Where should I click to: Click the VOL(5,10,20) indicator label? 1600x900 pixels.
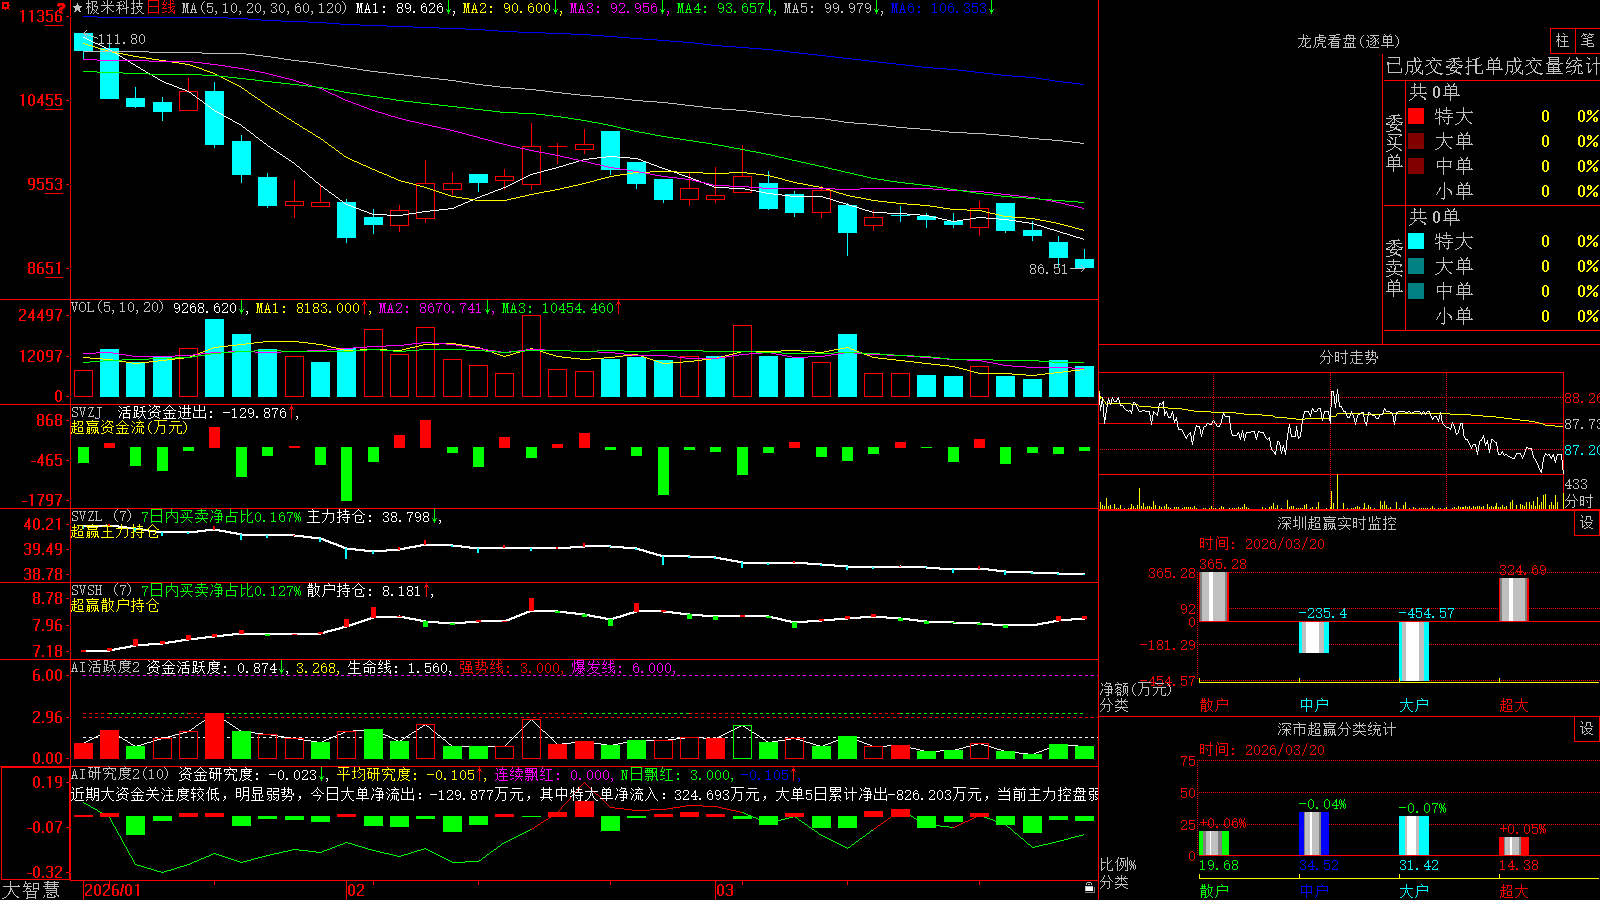[117, 308]
